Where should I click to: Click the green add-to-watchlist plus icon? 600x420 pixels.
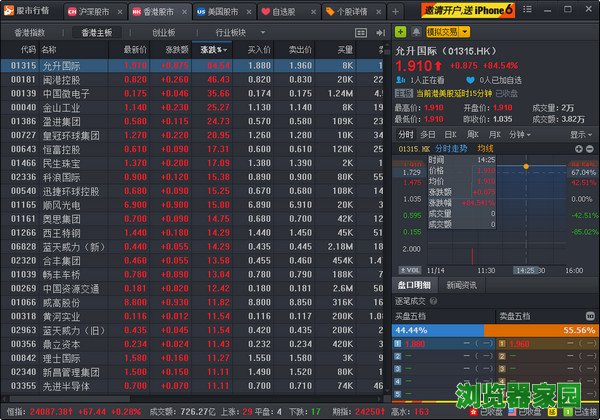click(401, 31)
